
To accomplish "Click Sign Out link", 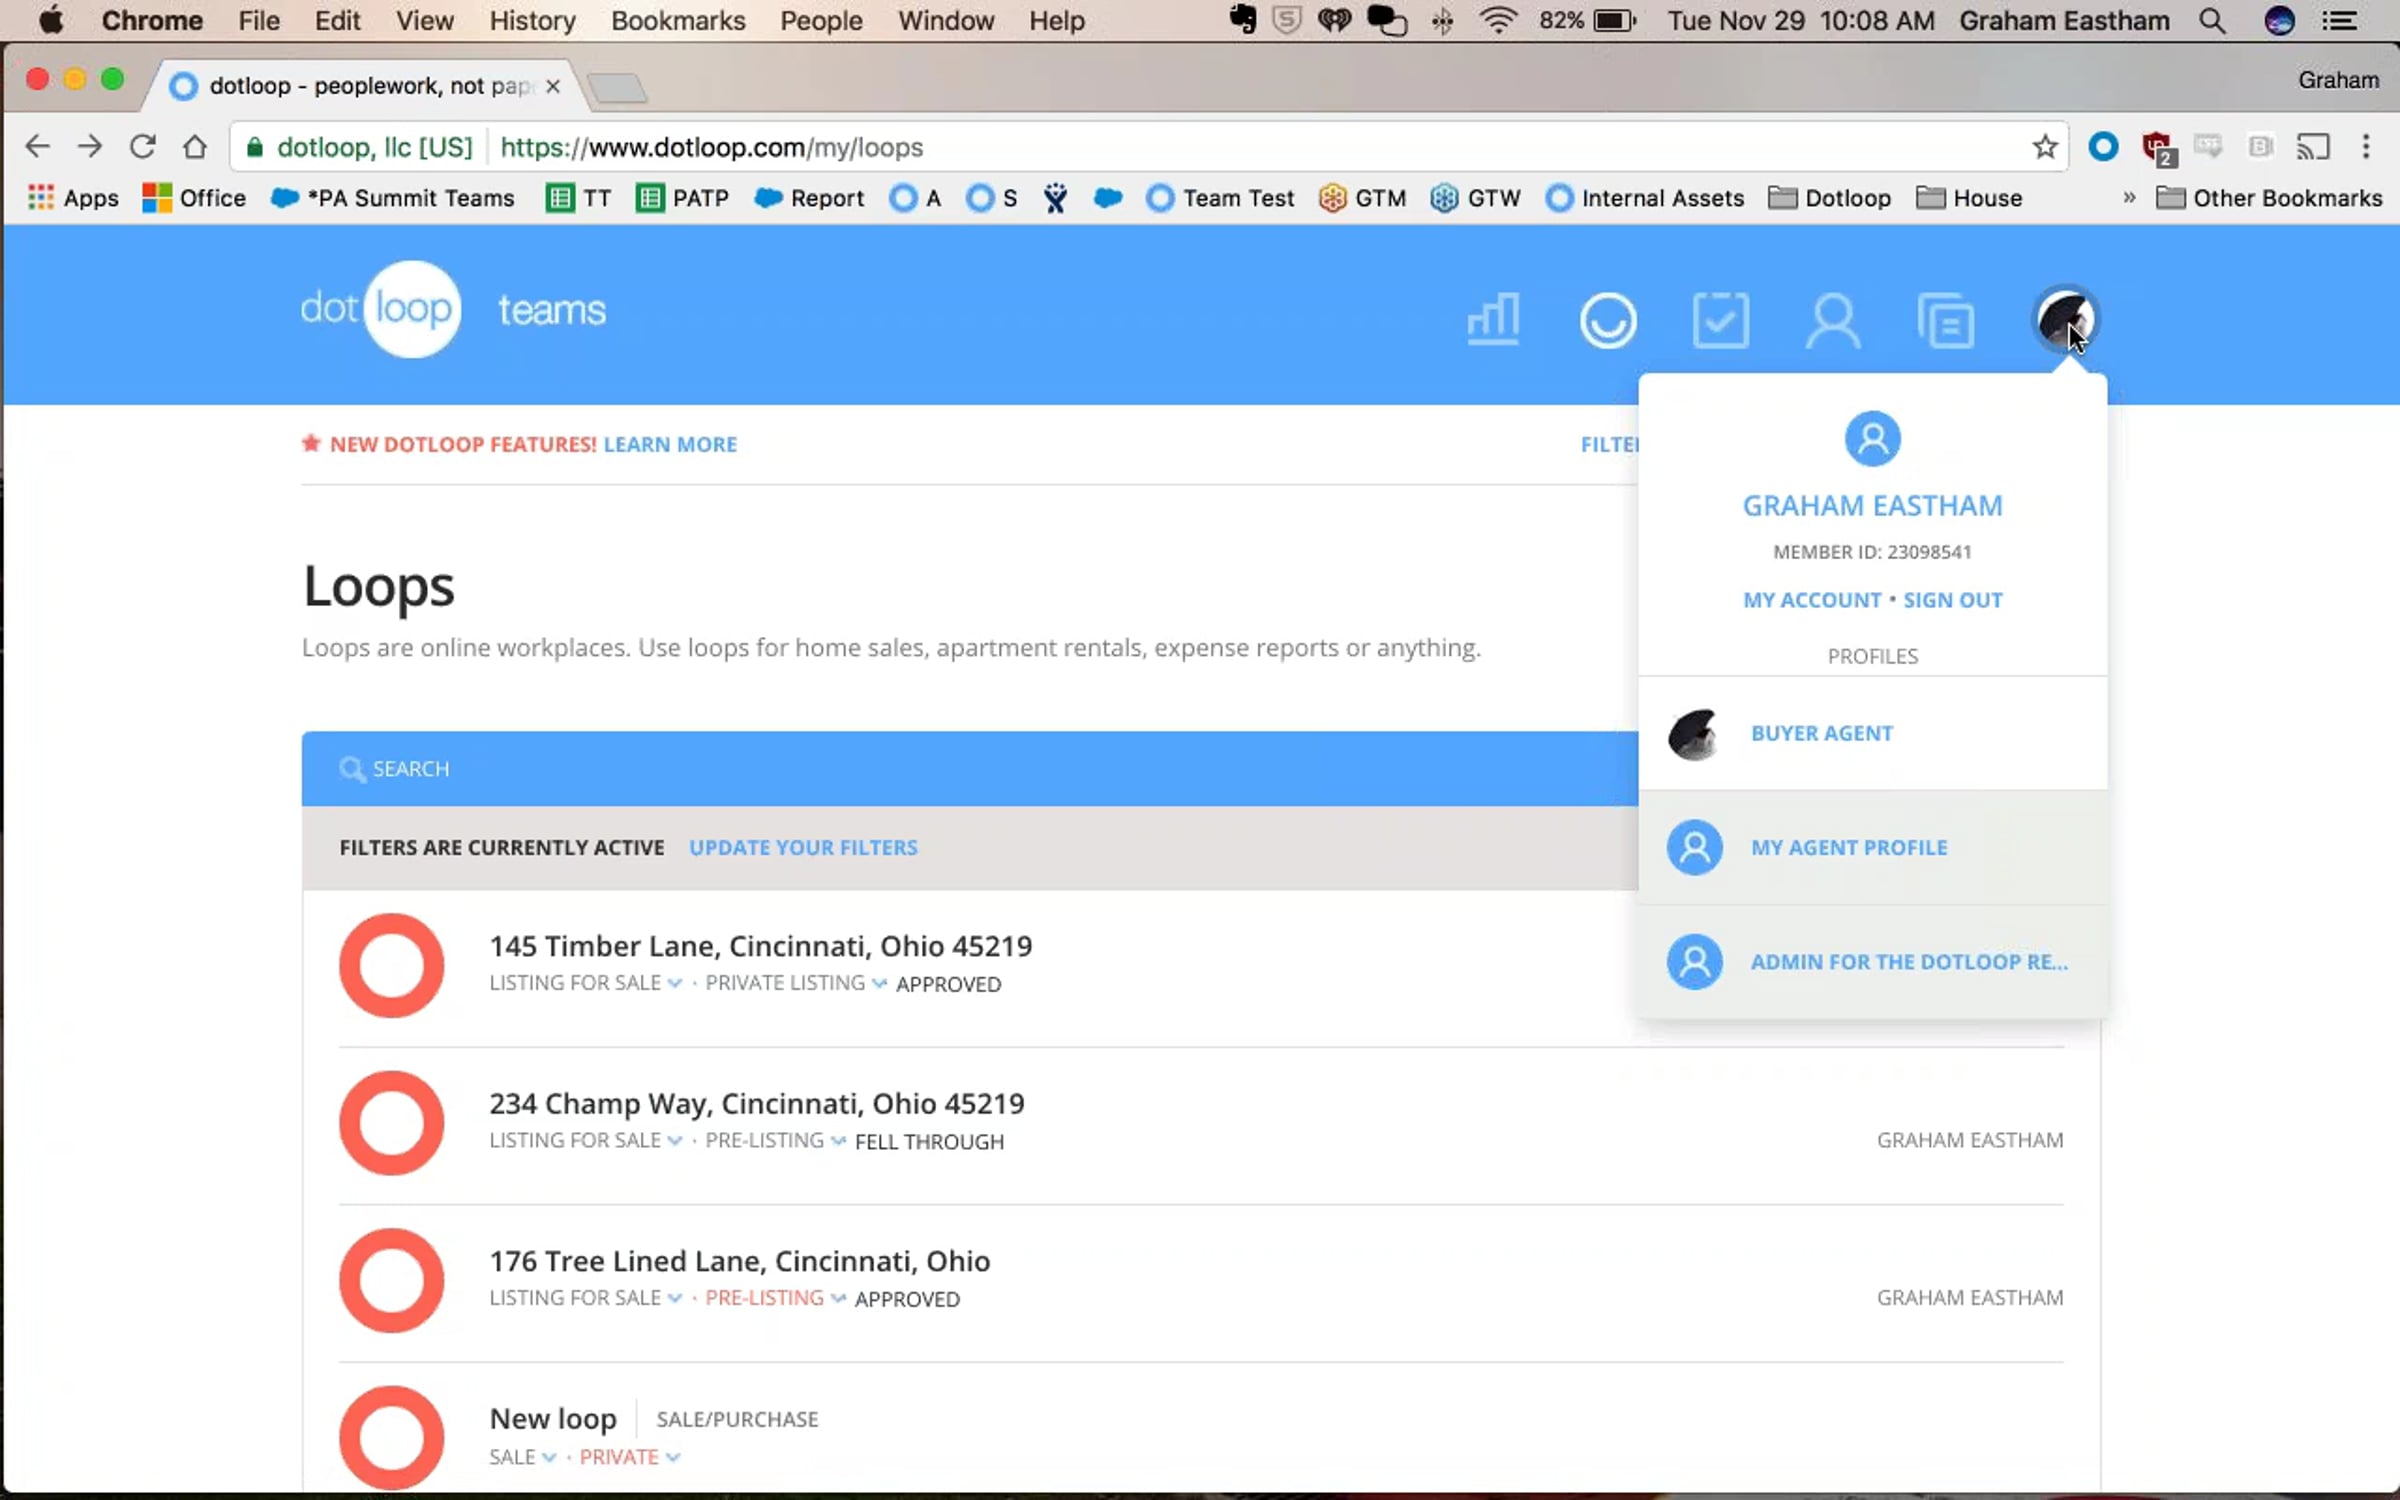I will tap(1951, 600).
